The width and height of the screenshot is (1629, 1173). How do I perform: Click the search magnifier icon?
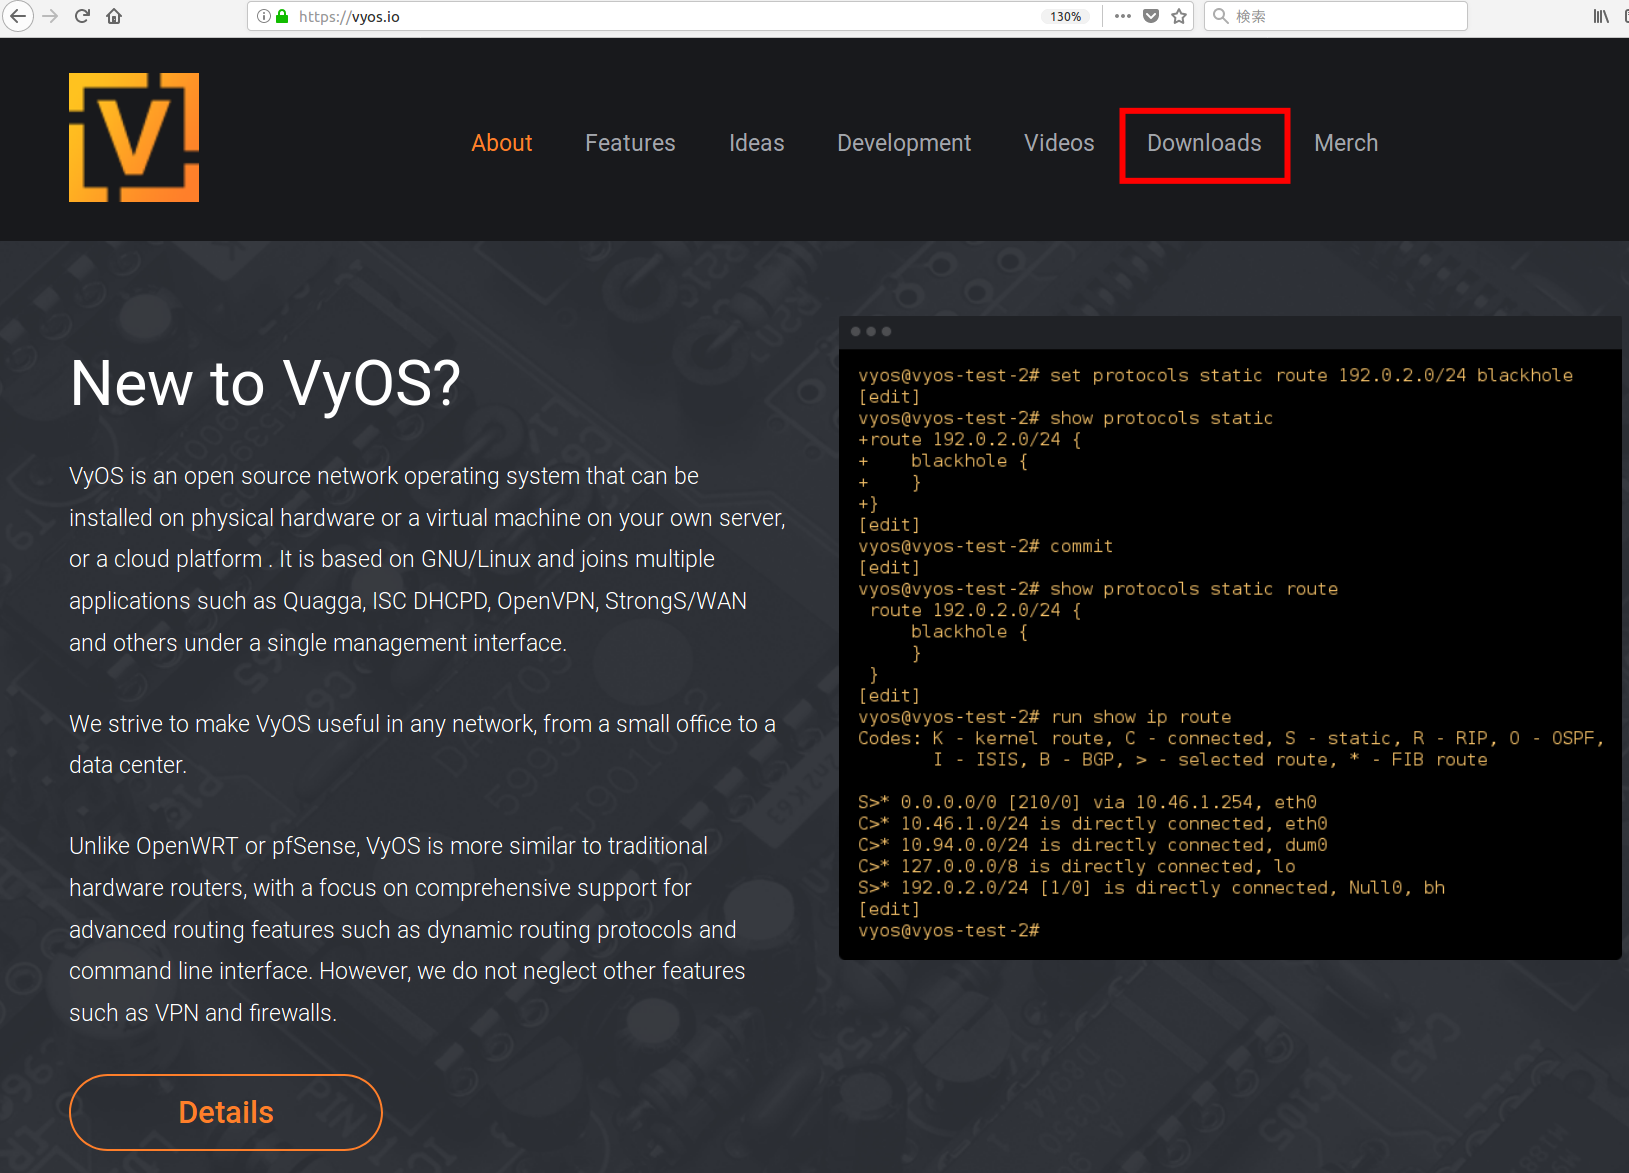[x=1221, y=16]
